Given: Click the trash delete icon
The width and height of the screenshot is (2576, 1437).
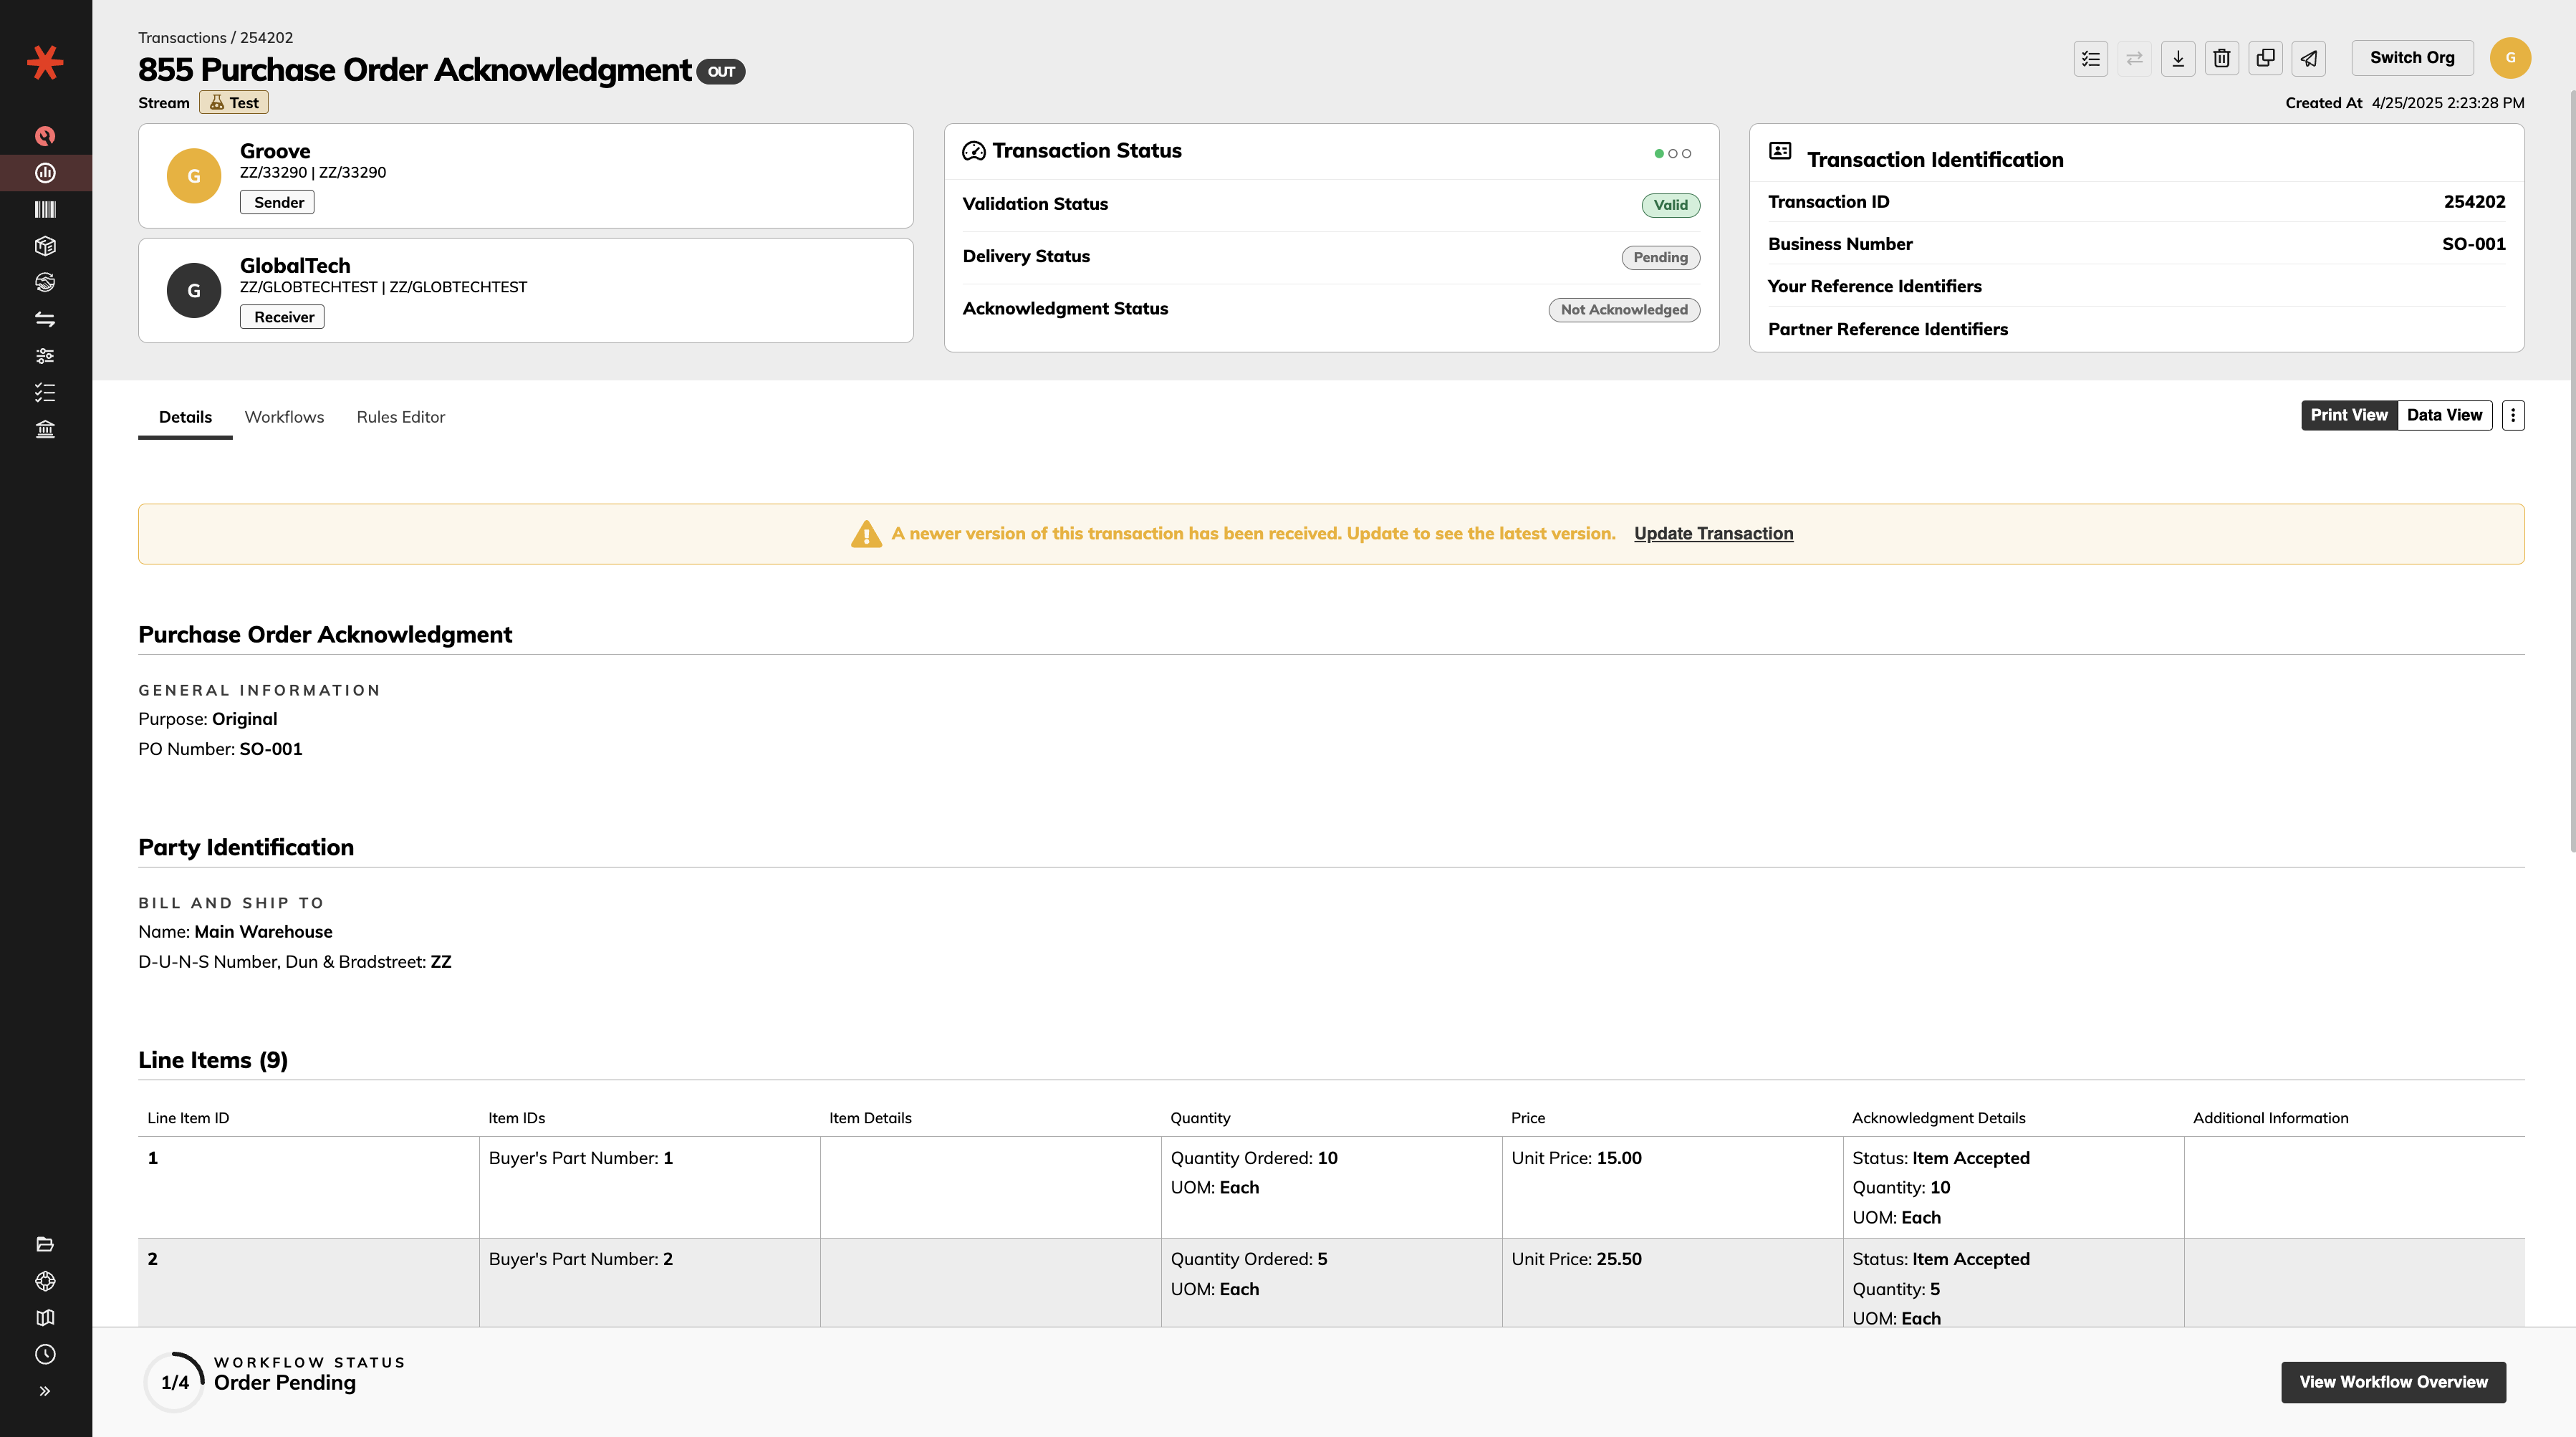Looking at the screenshot, I should click(x=2221, y=58).
